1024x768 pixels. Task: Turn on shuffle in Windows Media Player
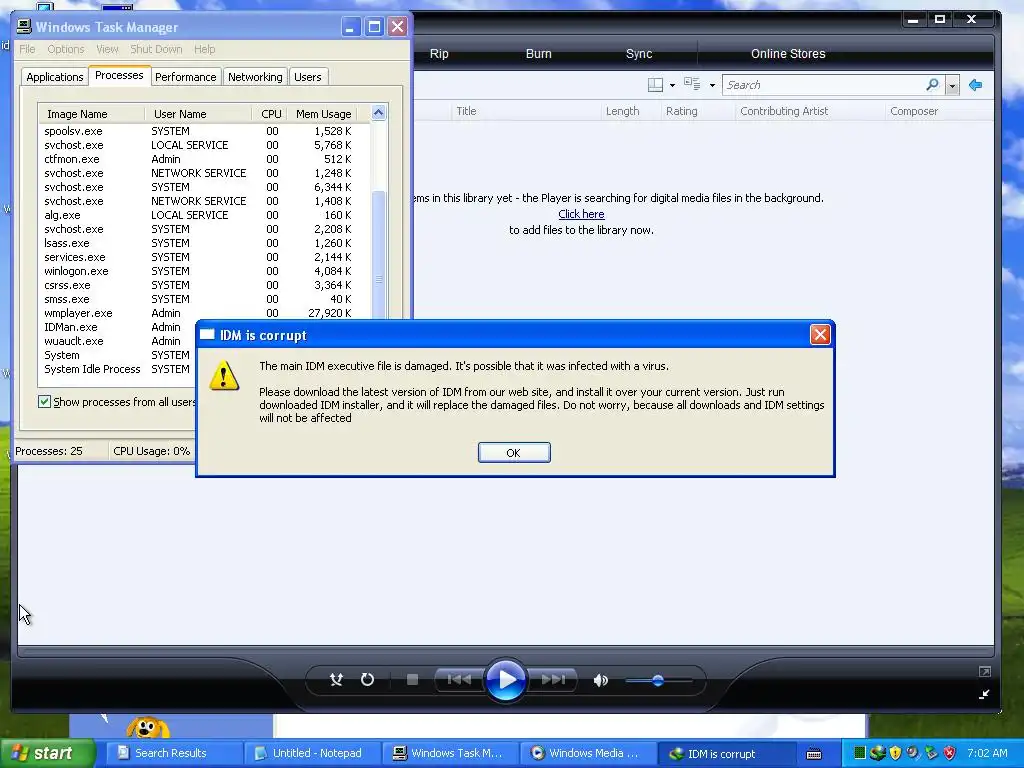[336, 680]
